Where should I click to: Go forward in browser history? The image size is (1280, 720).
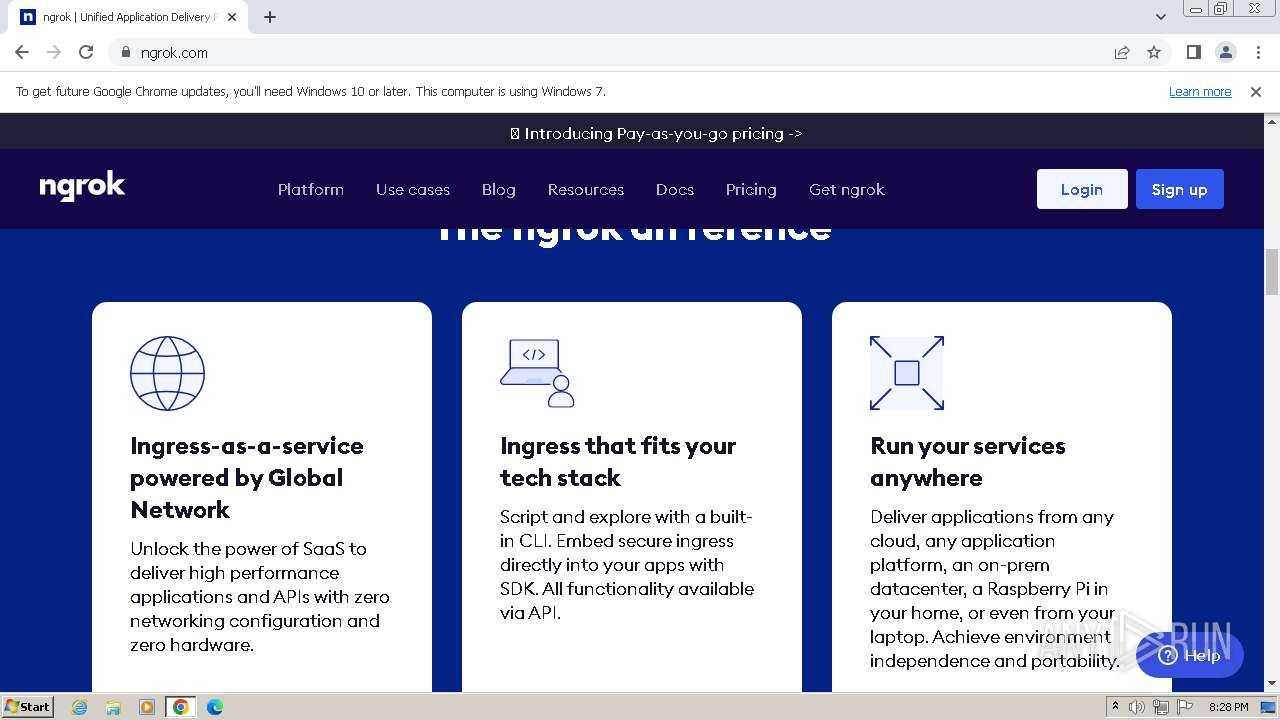(x=54, y=52)
